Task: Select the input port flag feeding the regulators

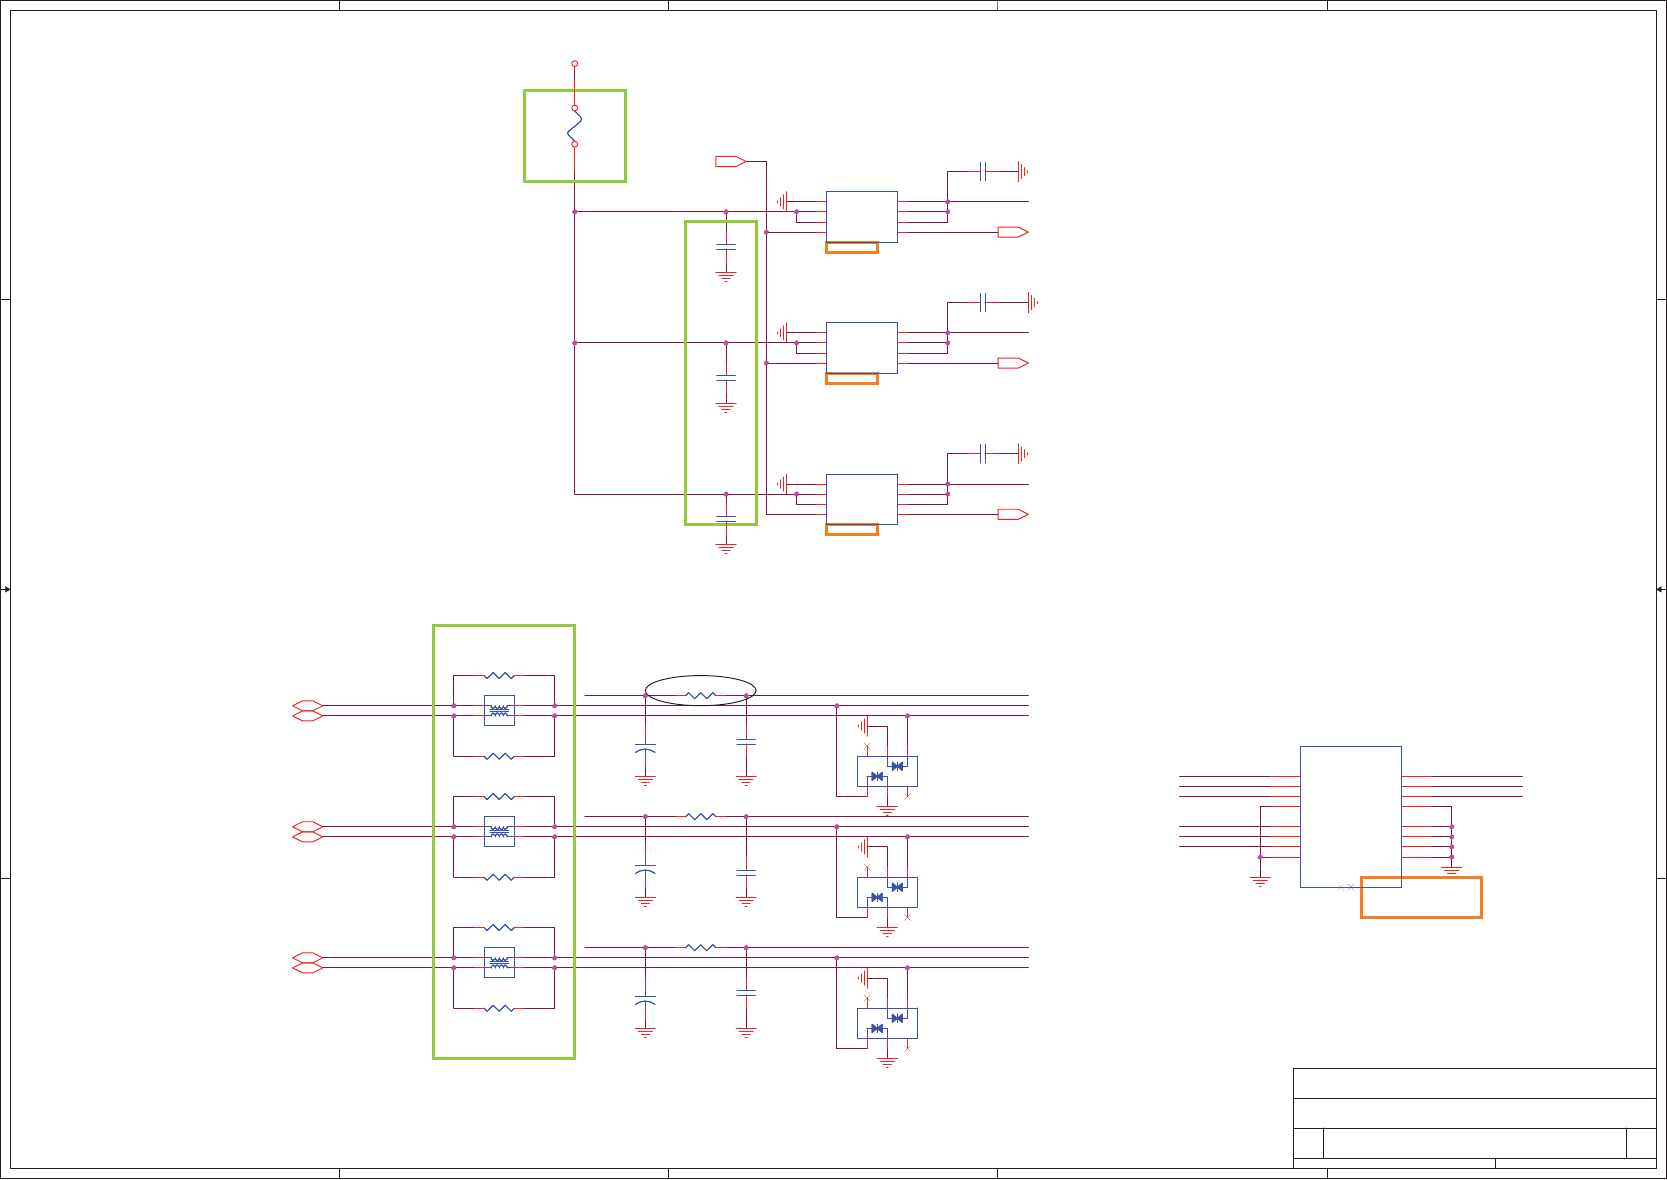Action: click(731, 161)
